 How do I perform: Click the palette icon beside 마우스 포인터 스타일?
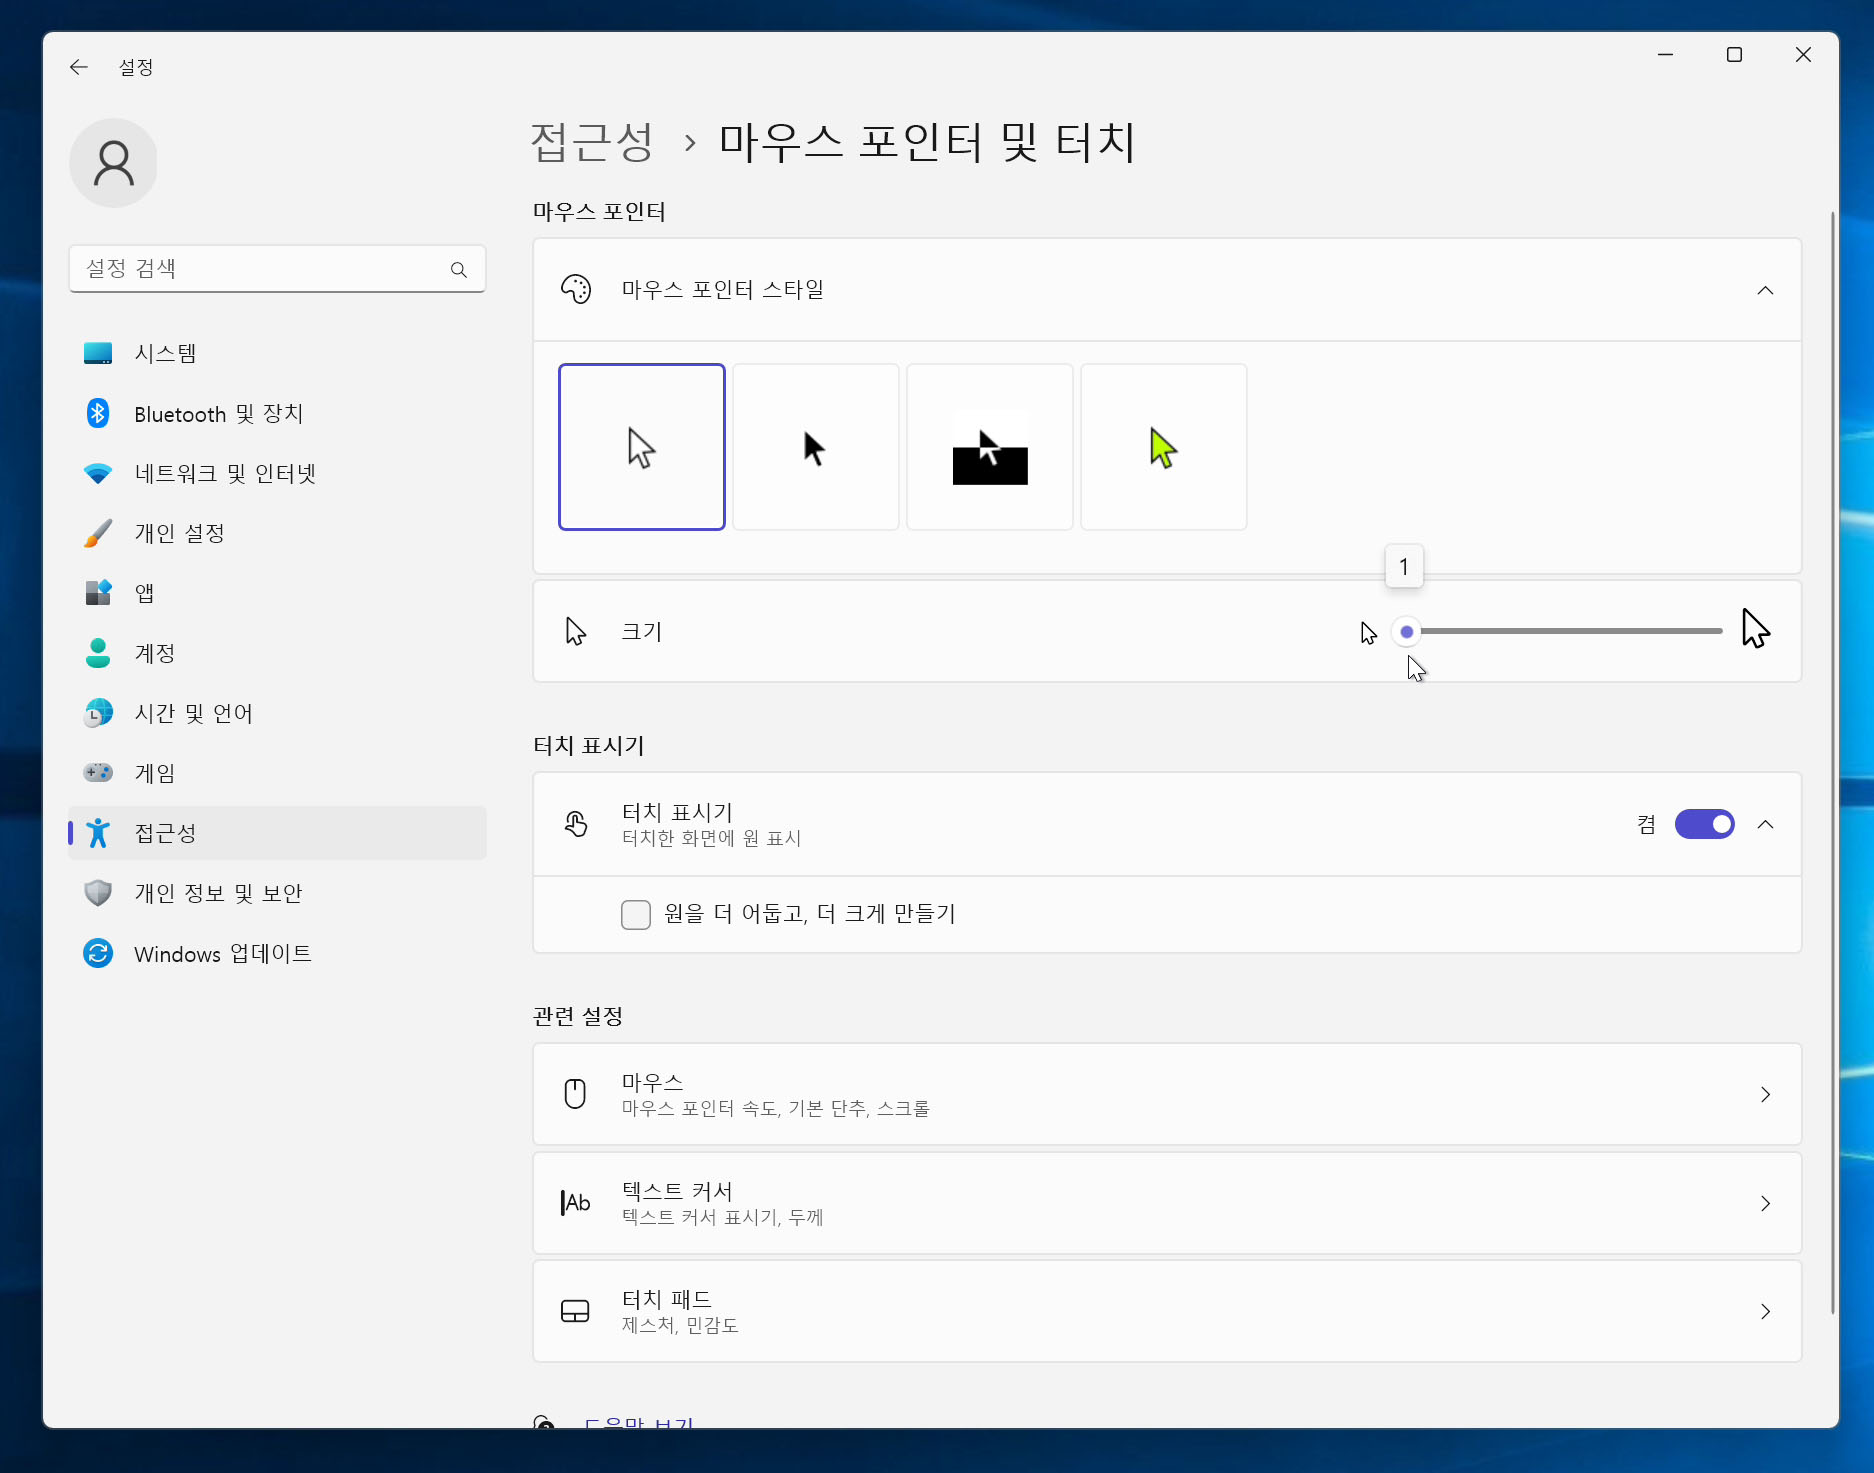[x=576, y=290]
